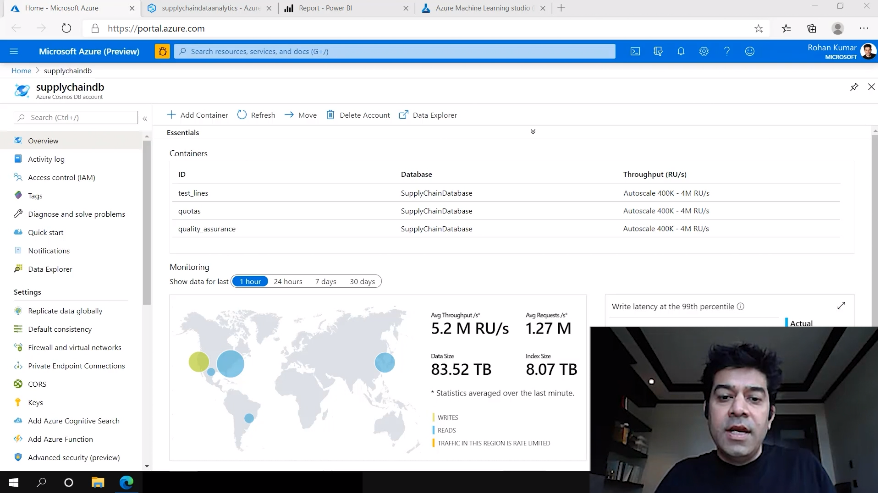Collapse the left navigation menu

(x=144, y=118)
